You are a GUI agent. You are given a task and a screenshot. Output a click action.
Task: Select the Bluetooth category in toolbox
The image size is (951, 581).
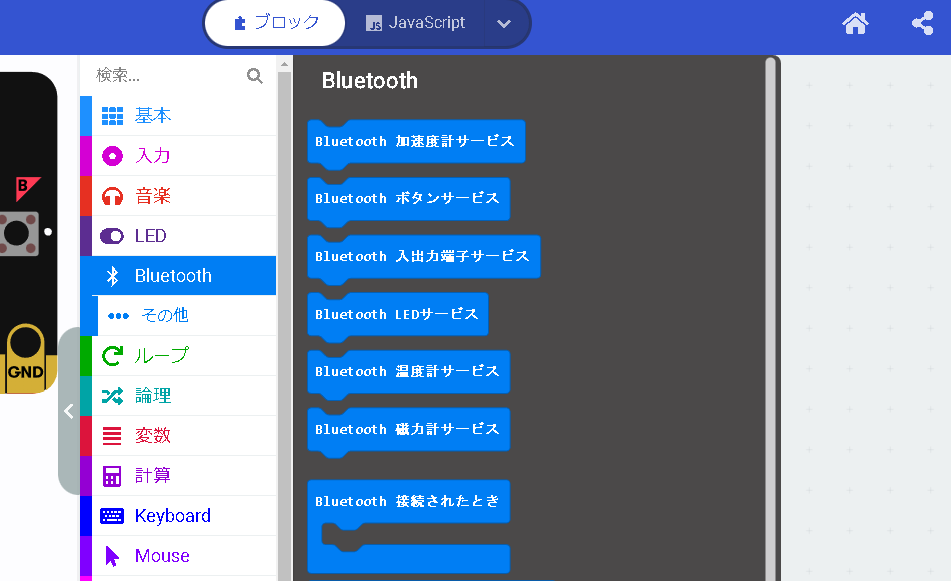tap(178, 276)
